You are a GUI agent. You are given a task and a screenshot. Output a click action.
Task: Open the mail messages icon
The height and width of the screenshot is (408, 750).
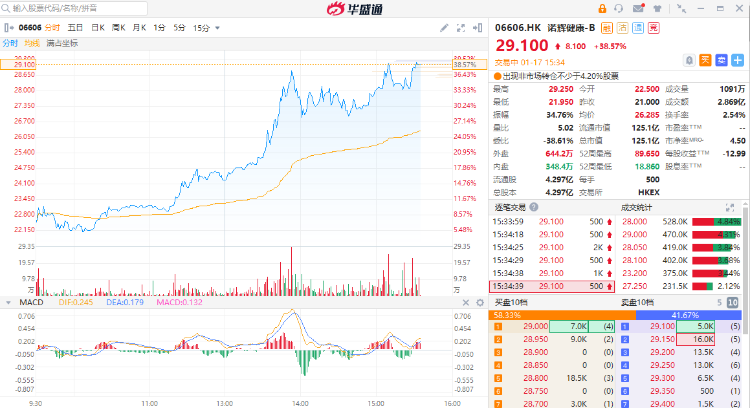tap(639, 9)
